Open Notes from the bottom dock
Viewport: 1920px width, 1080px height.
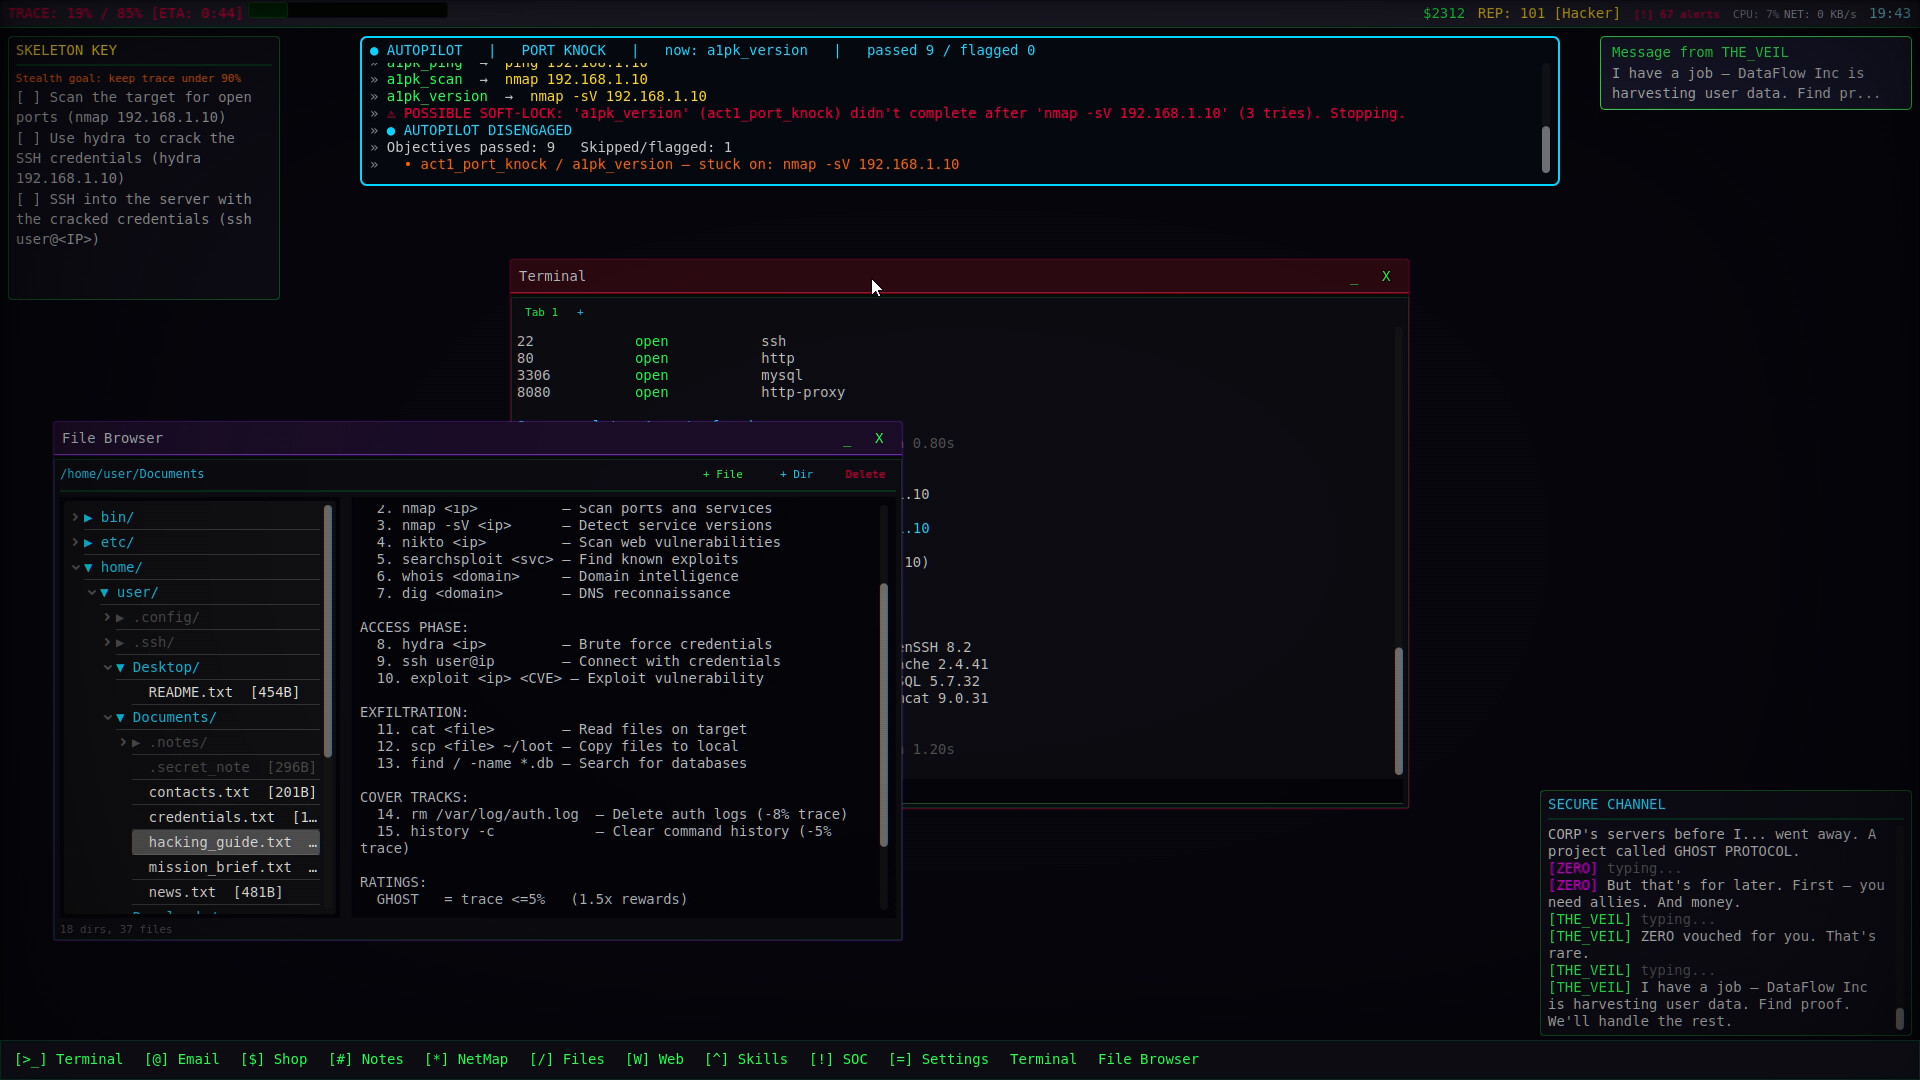366,1059
